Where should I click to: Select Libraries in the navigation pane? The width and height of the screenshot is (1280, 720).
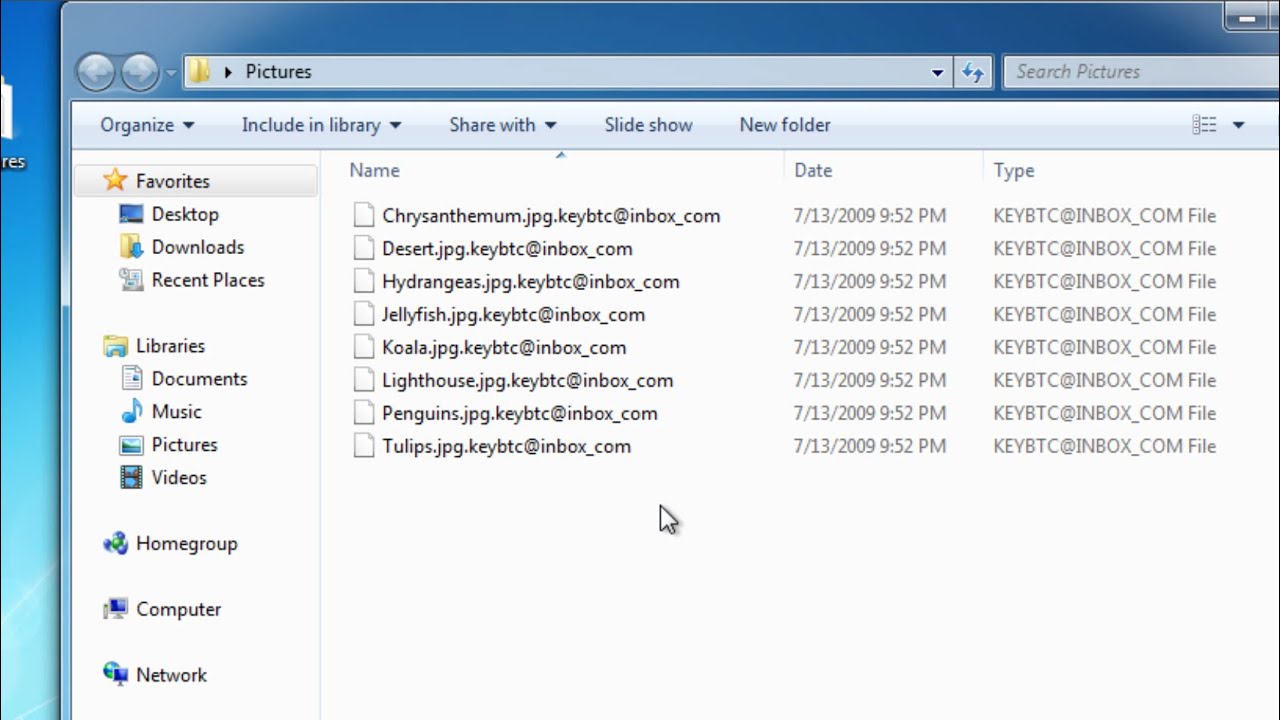pos(170,346)
